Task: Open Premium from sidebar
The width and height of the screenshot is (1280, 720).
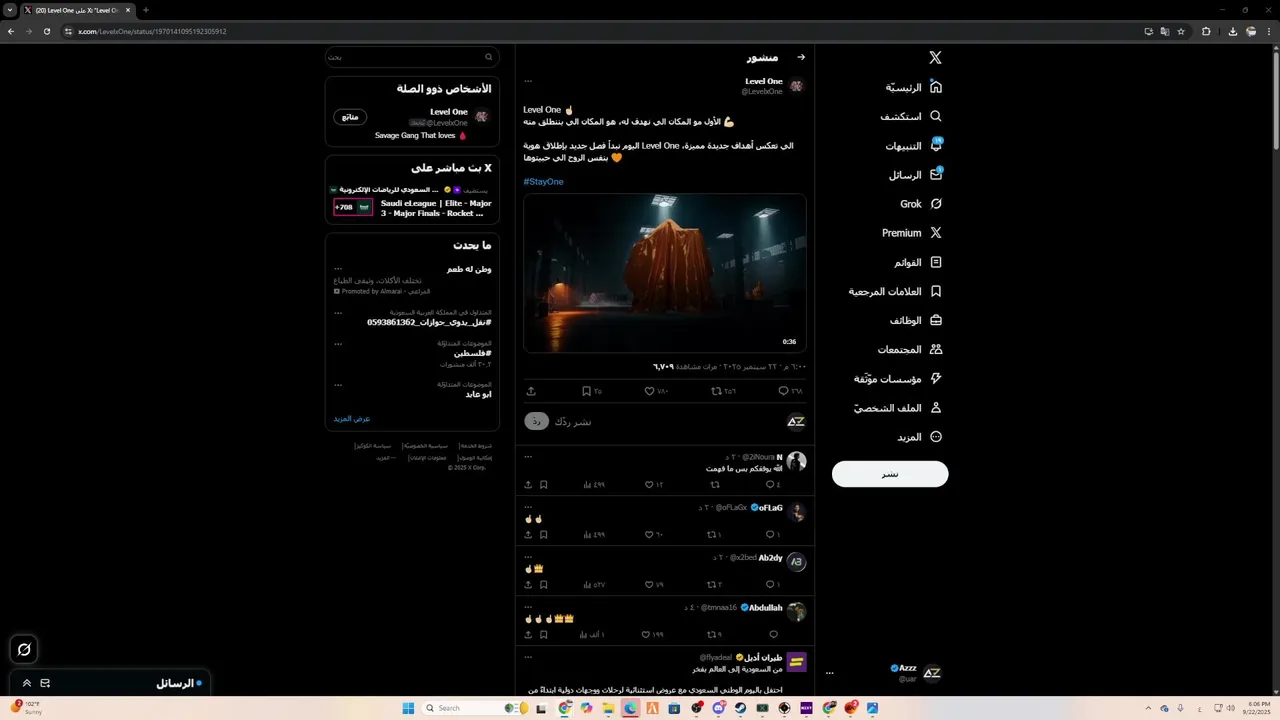Action: tap(912, 232)
